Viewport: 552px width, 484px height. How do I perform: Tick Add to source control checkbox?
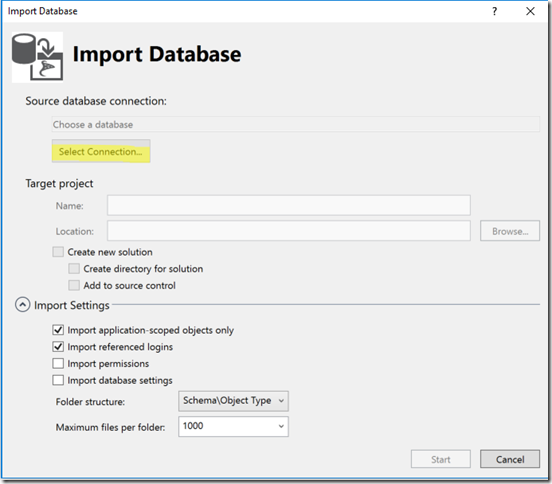(x=74, y=285)
